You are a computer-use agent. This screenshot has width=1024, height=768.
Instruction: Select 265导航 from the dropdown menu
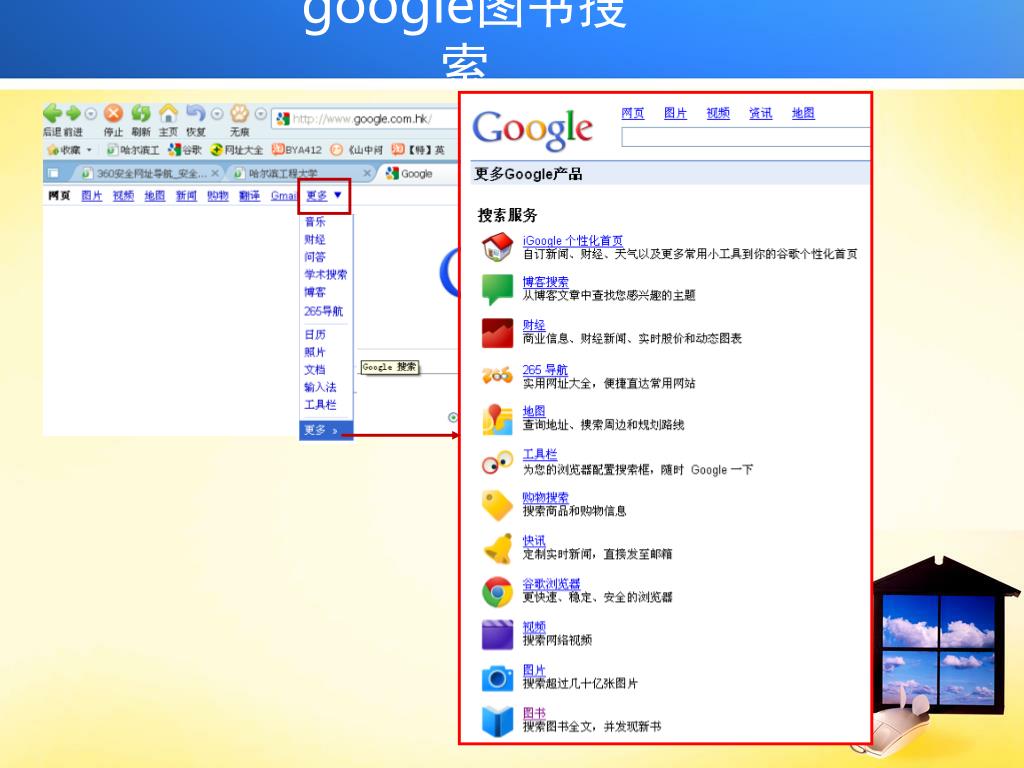[x=323, y=312]
